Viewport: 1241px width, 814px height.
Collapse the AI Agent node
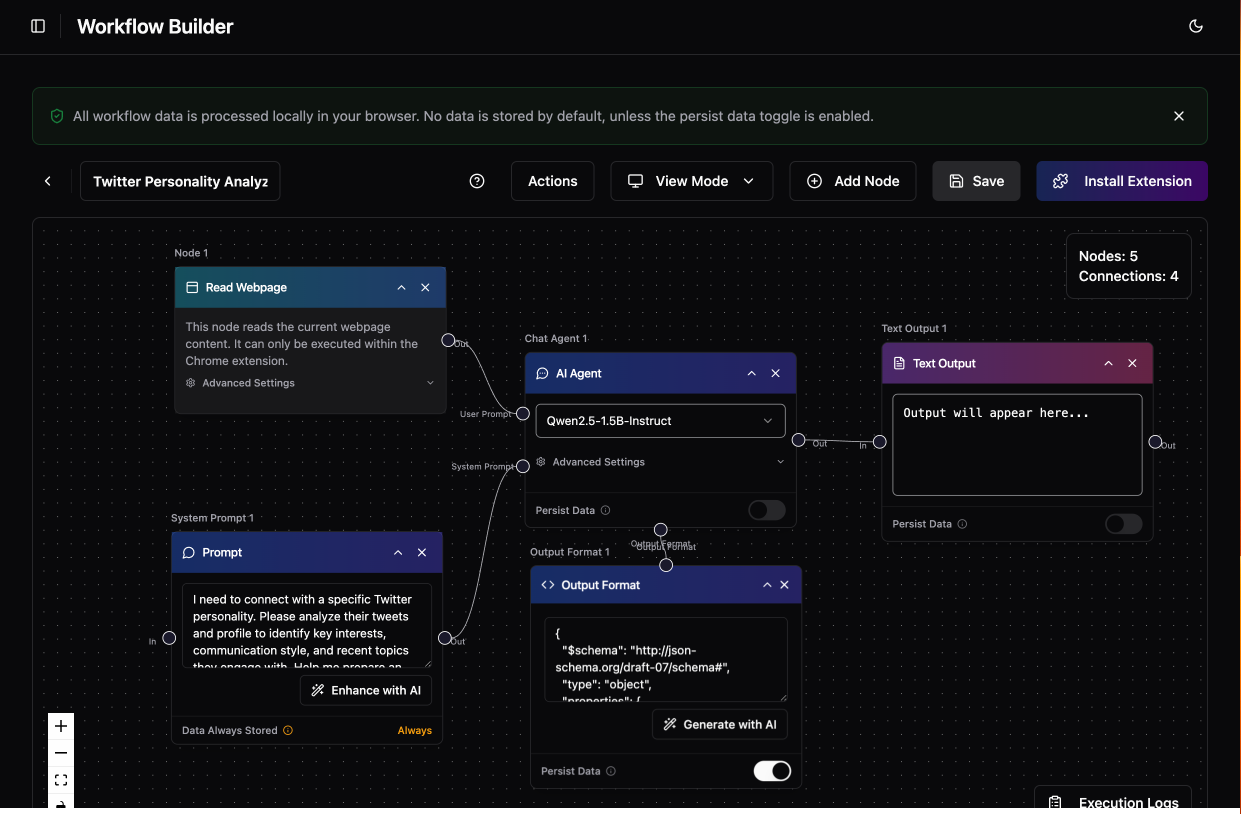click(751, 373)
